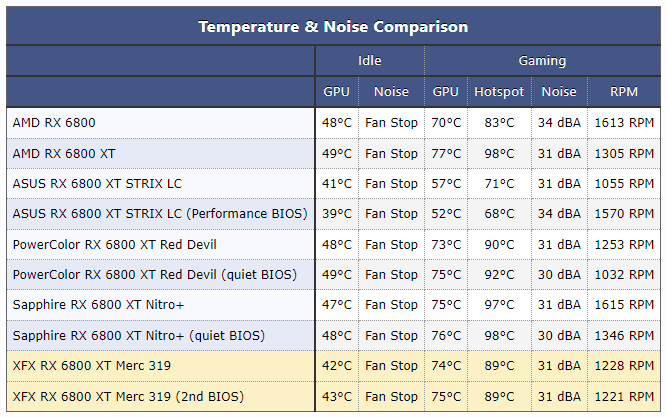Click the XFX RX 6800 XT Merc 319 label
This screenshot has width=667, height=418.
coord(91,366)
